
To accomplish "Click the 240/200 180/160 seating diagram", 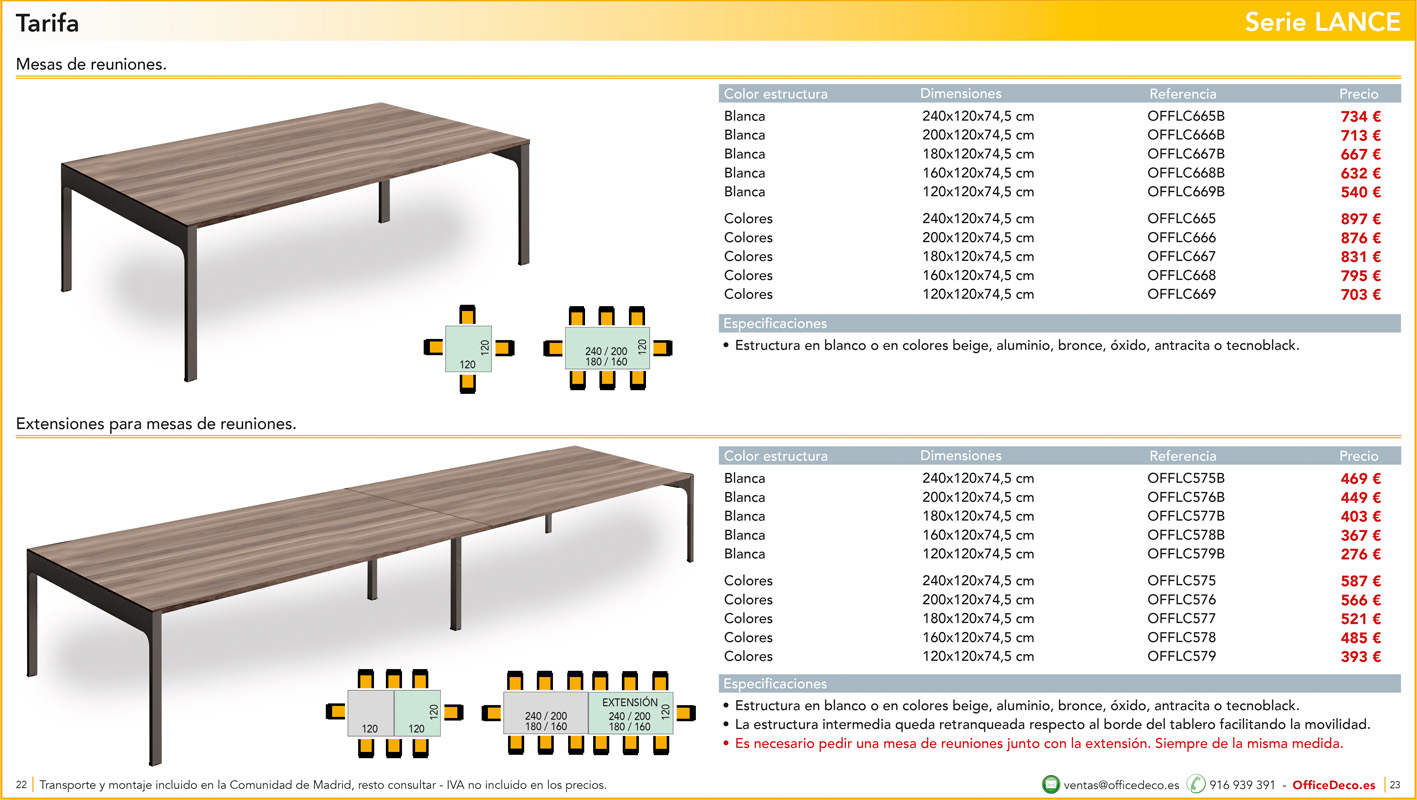I will coord(607,348).
